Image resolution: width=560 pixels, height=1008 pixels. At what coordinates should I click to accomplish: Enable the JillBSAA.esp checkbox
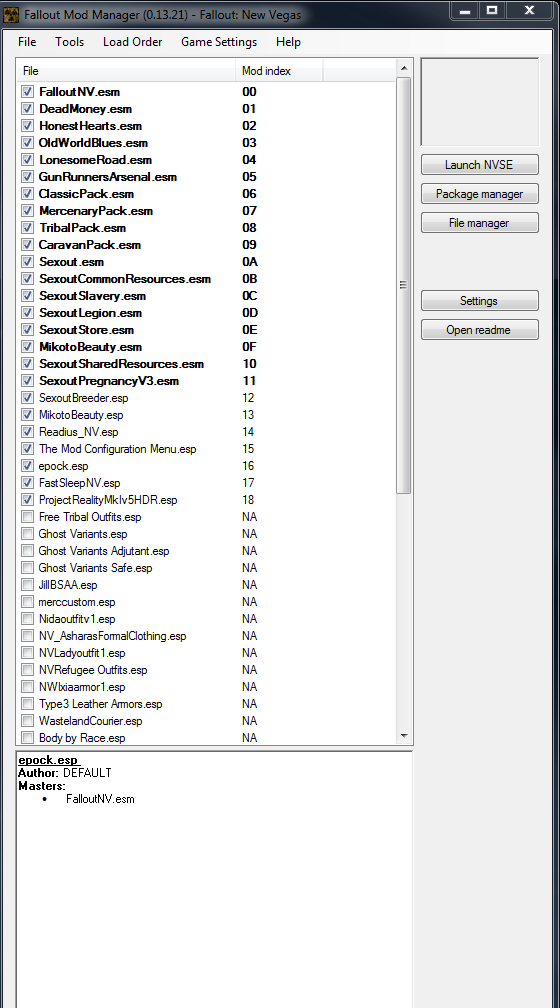28,584
